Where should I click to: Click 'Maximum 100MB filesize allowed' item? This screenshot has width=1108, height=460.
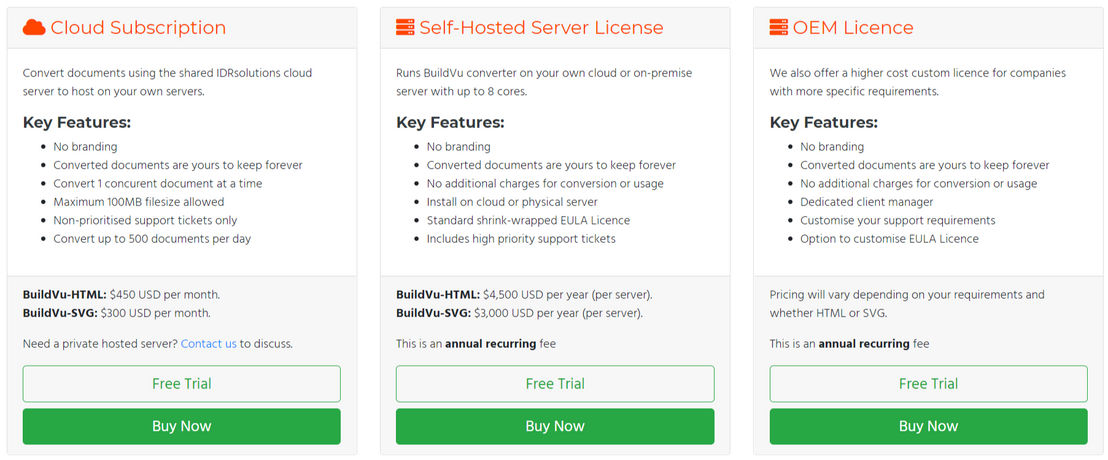click(x=138, y=202)
